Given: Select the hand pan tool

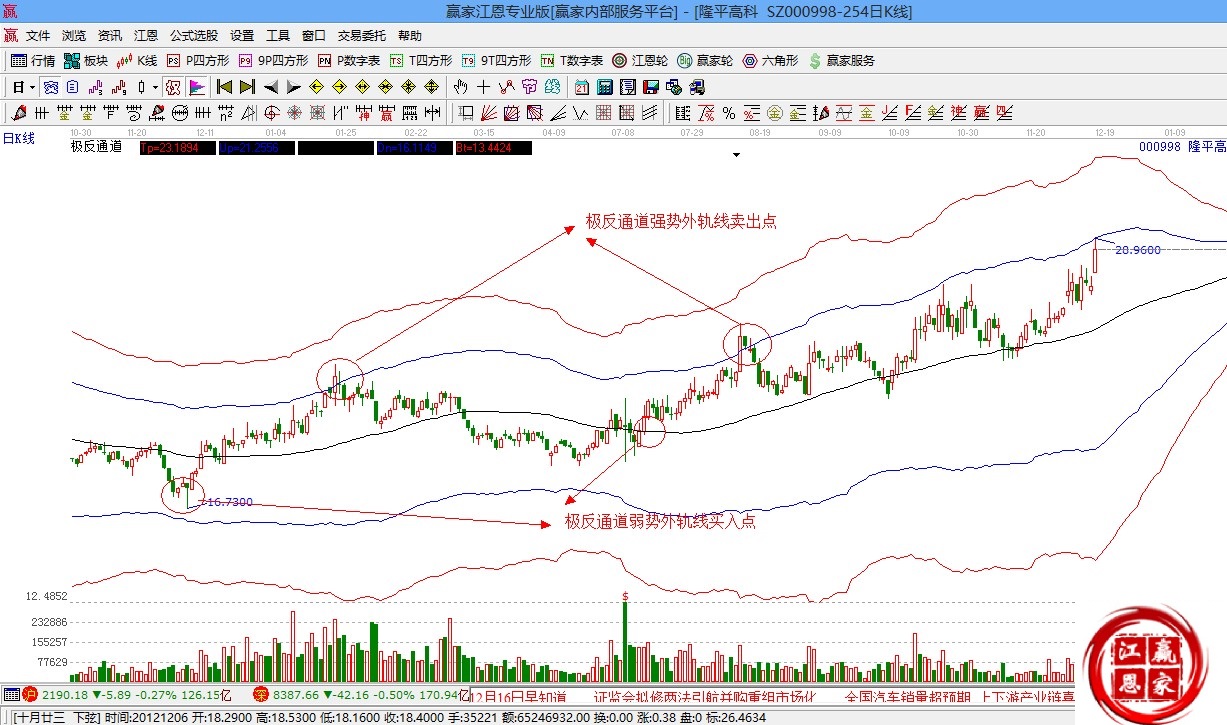Looking at the screenshot, I should 461,87.
